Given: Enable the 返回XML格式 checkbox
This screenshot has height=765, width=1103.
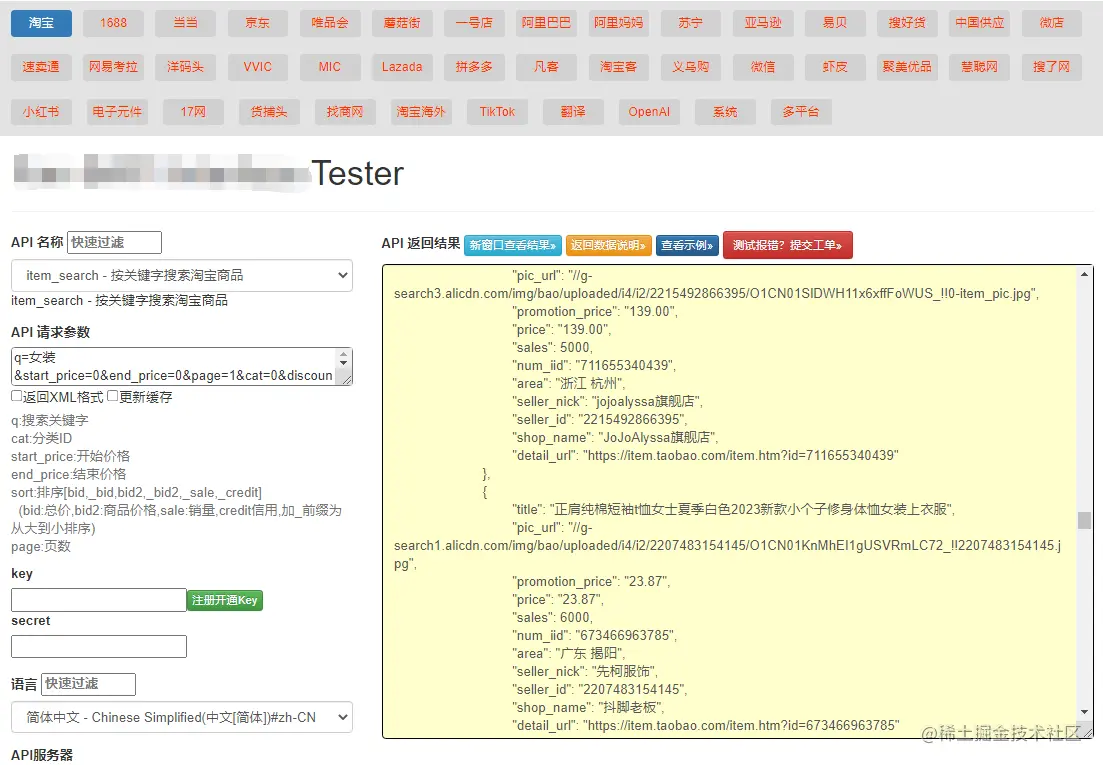Looking at the screenshot, I should click(16, 397).
